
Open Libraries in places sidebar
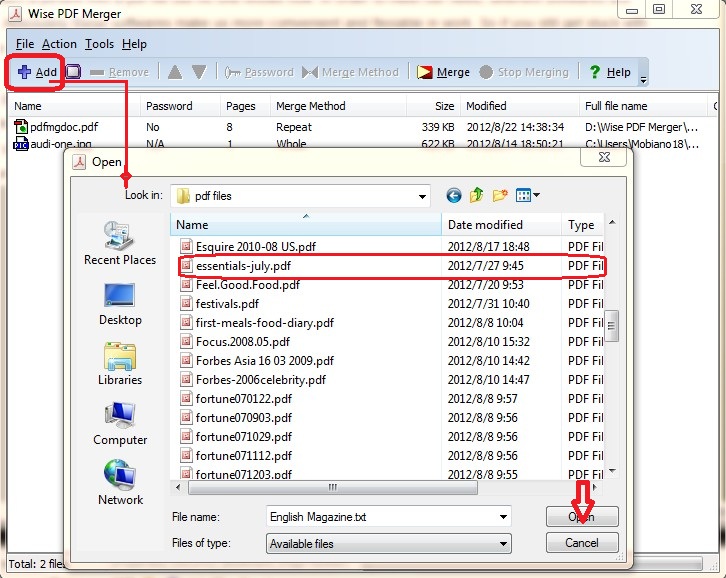pos(120,364)
